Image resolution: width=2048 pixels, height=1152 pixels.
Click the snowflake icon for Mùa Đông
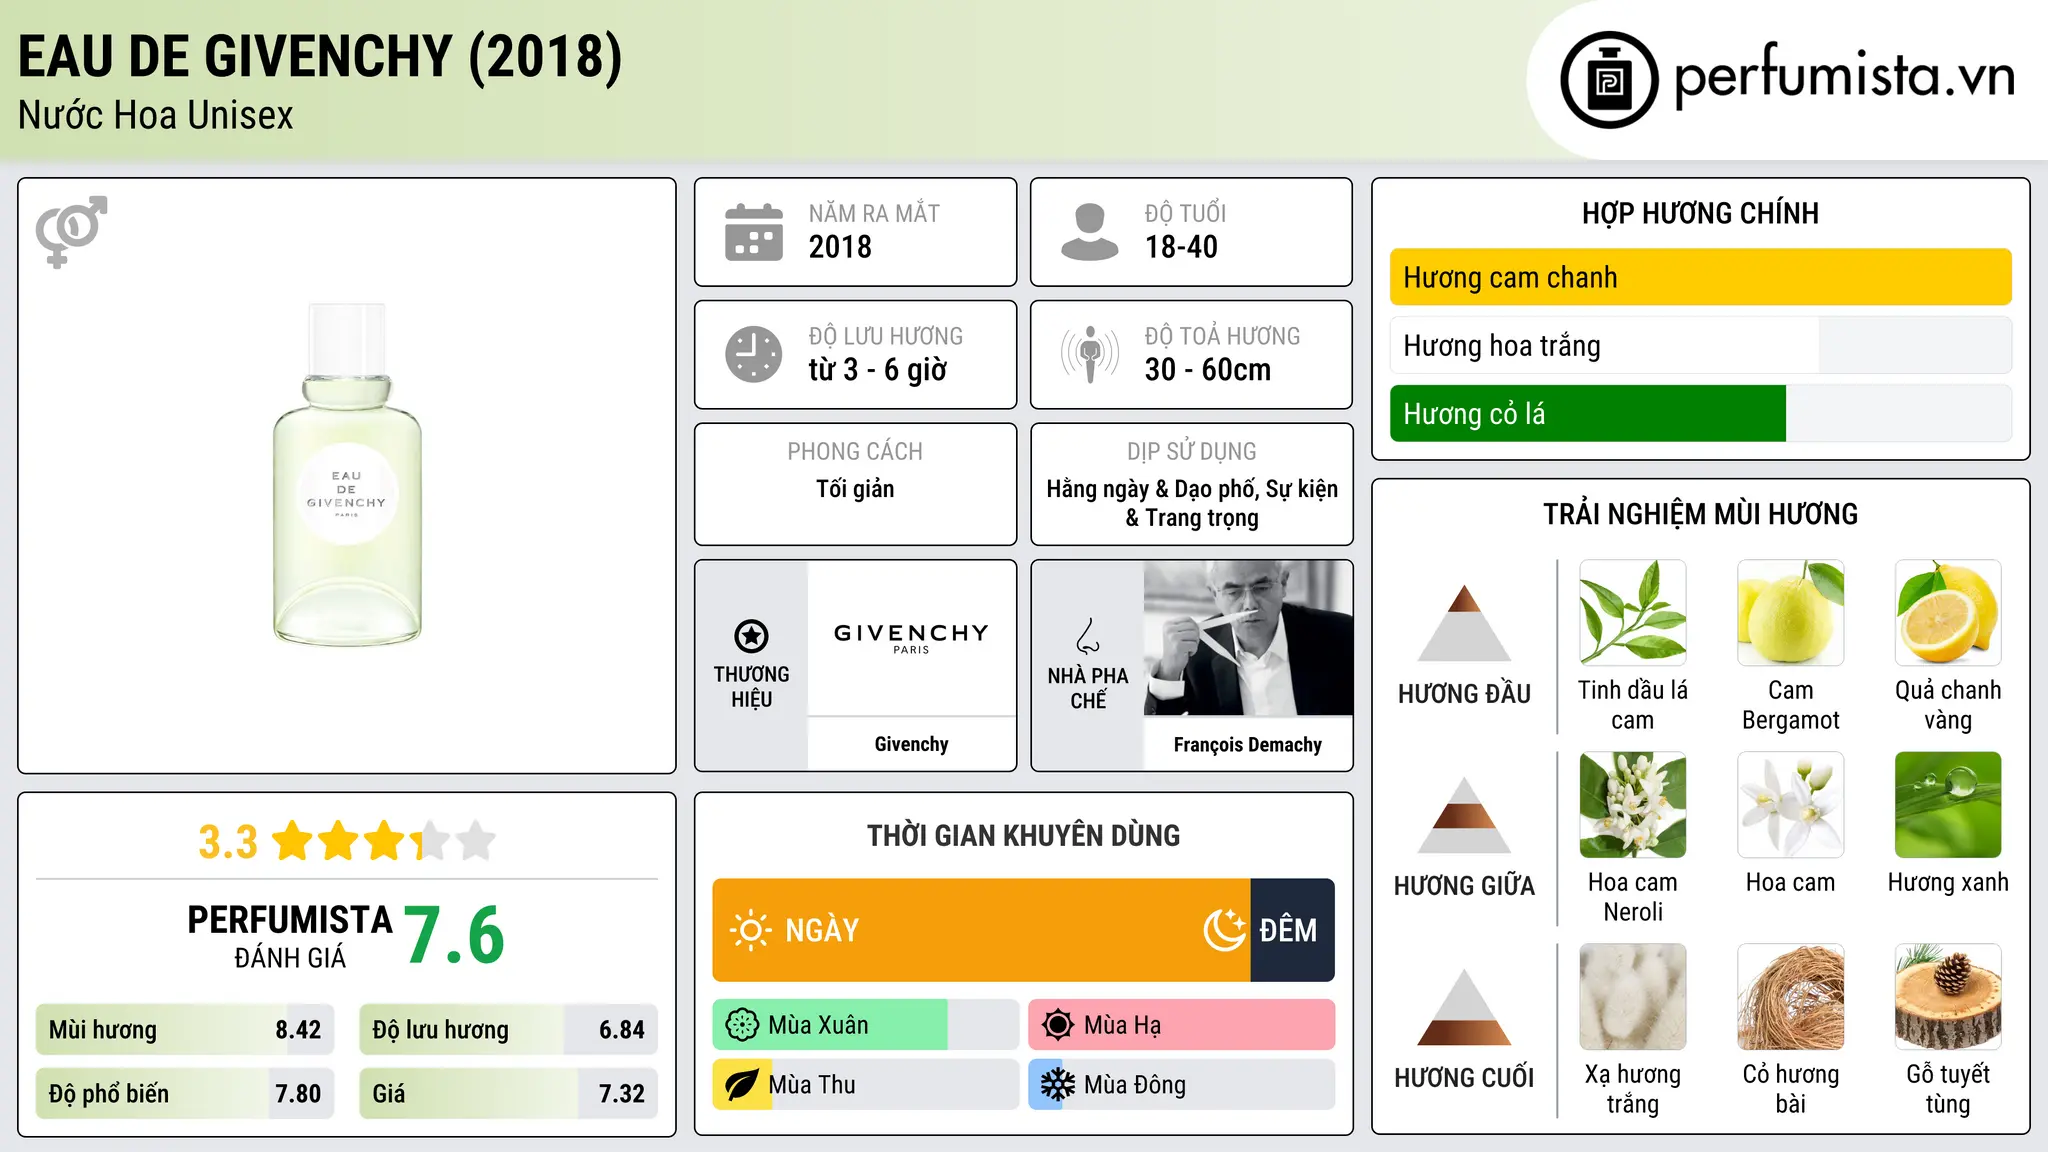click(x=1058, y=1085)
